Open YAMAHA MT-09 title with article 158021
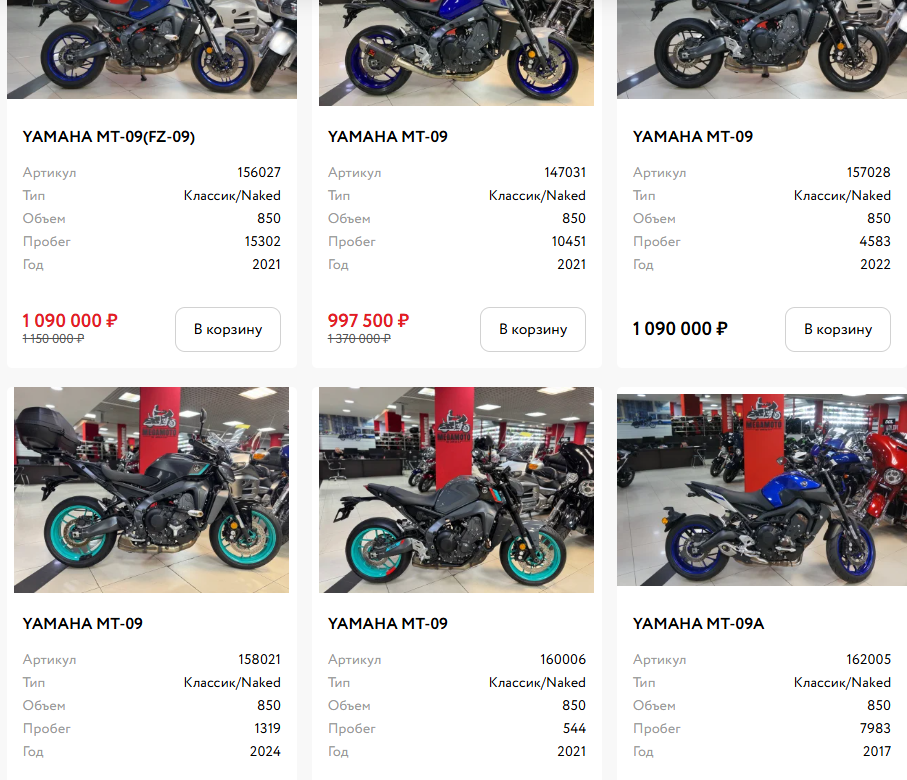 point(83,624)
